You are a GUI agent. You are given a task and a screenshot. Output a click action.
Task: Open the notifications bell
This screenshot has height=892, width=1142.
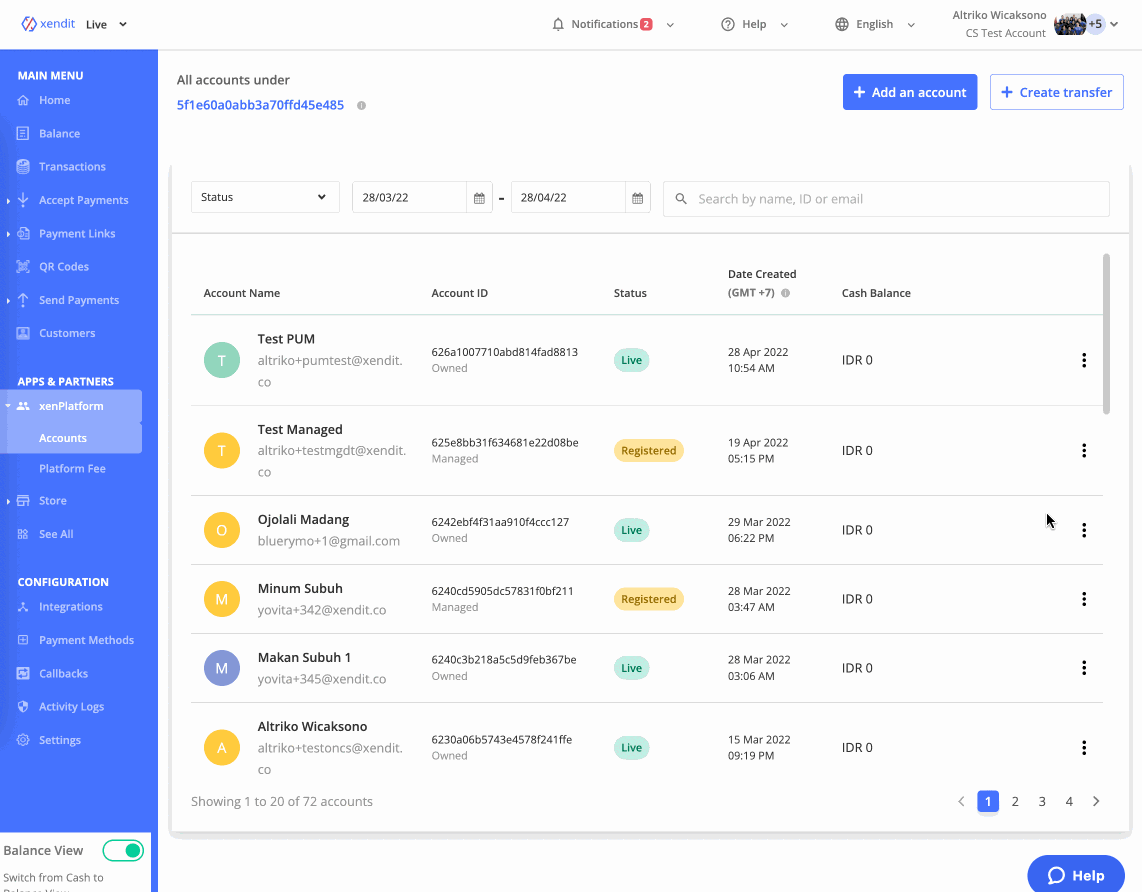point(558,24)
